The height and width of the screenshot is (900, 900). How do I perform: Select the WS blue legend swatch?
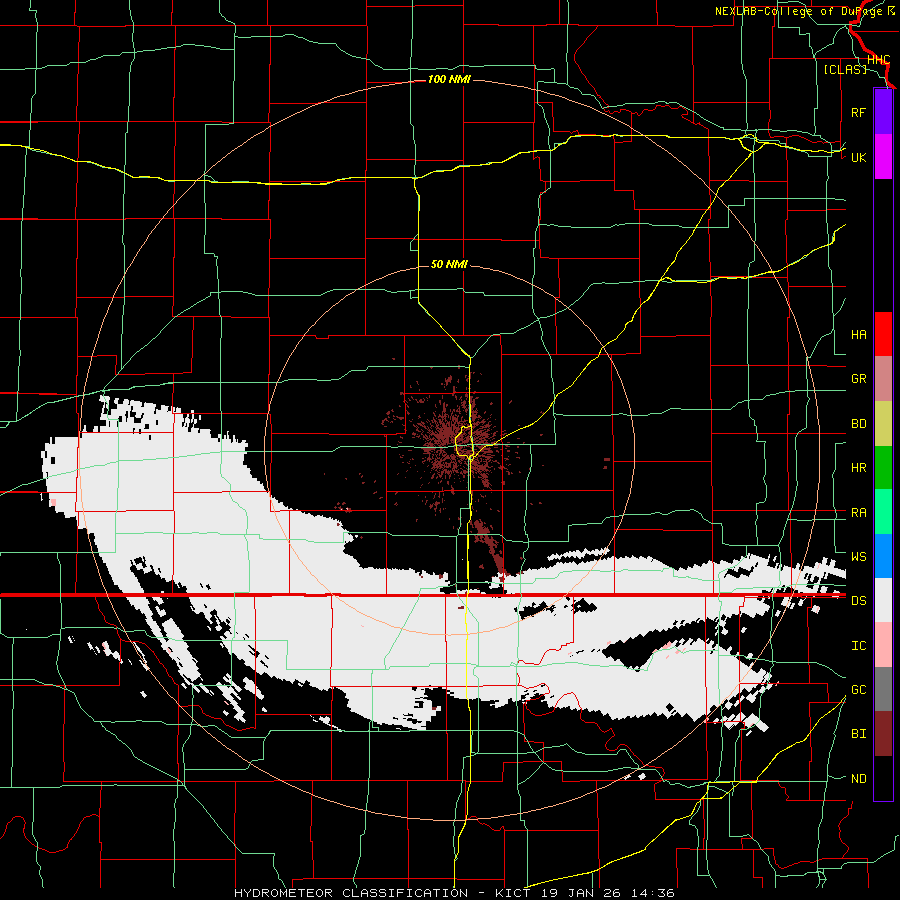[x=883, y=556]
